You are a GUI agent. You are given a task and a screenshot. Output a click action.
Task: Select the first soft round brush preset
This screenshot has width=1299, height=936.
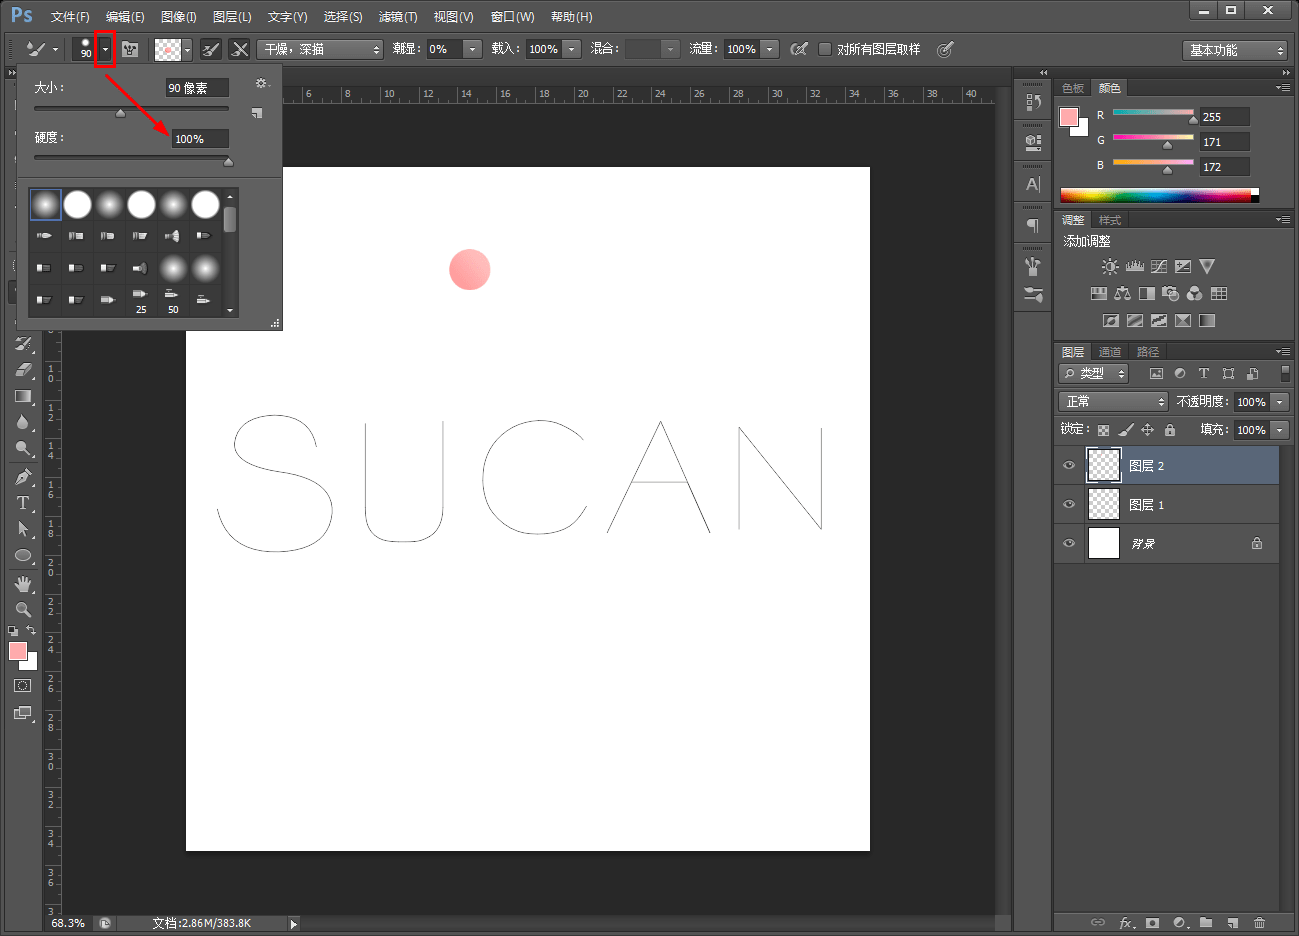[45, 205]
